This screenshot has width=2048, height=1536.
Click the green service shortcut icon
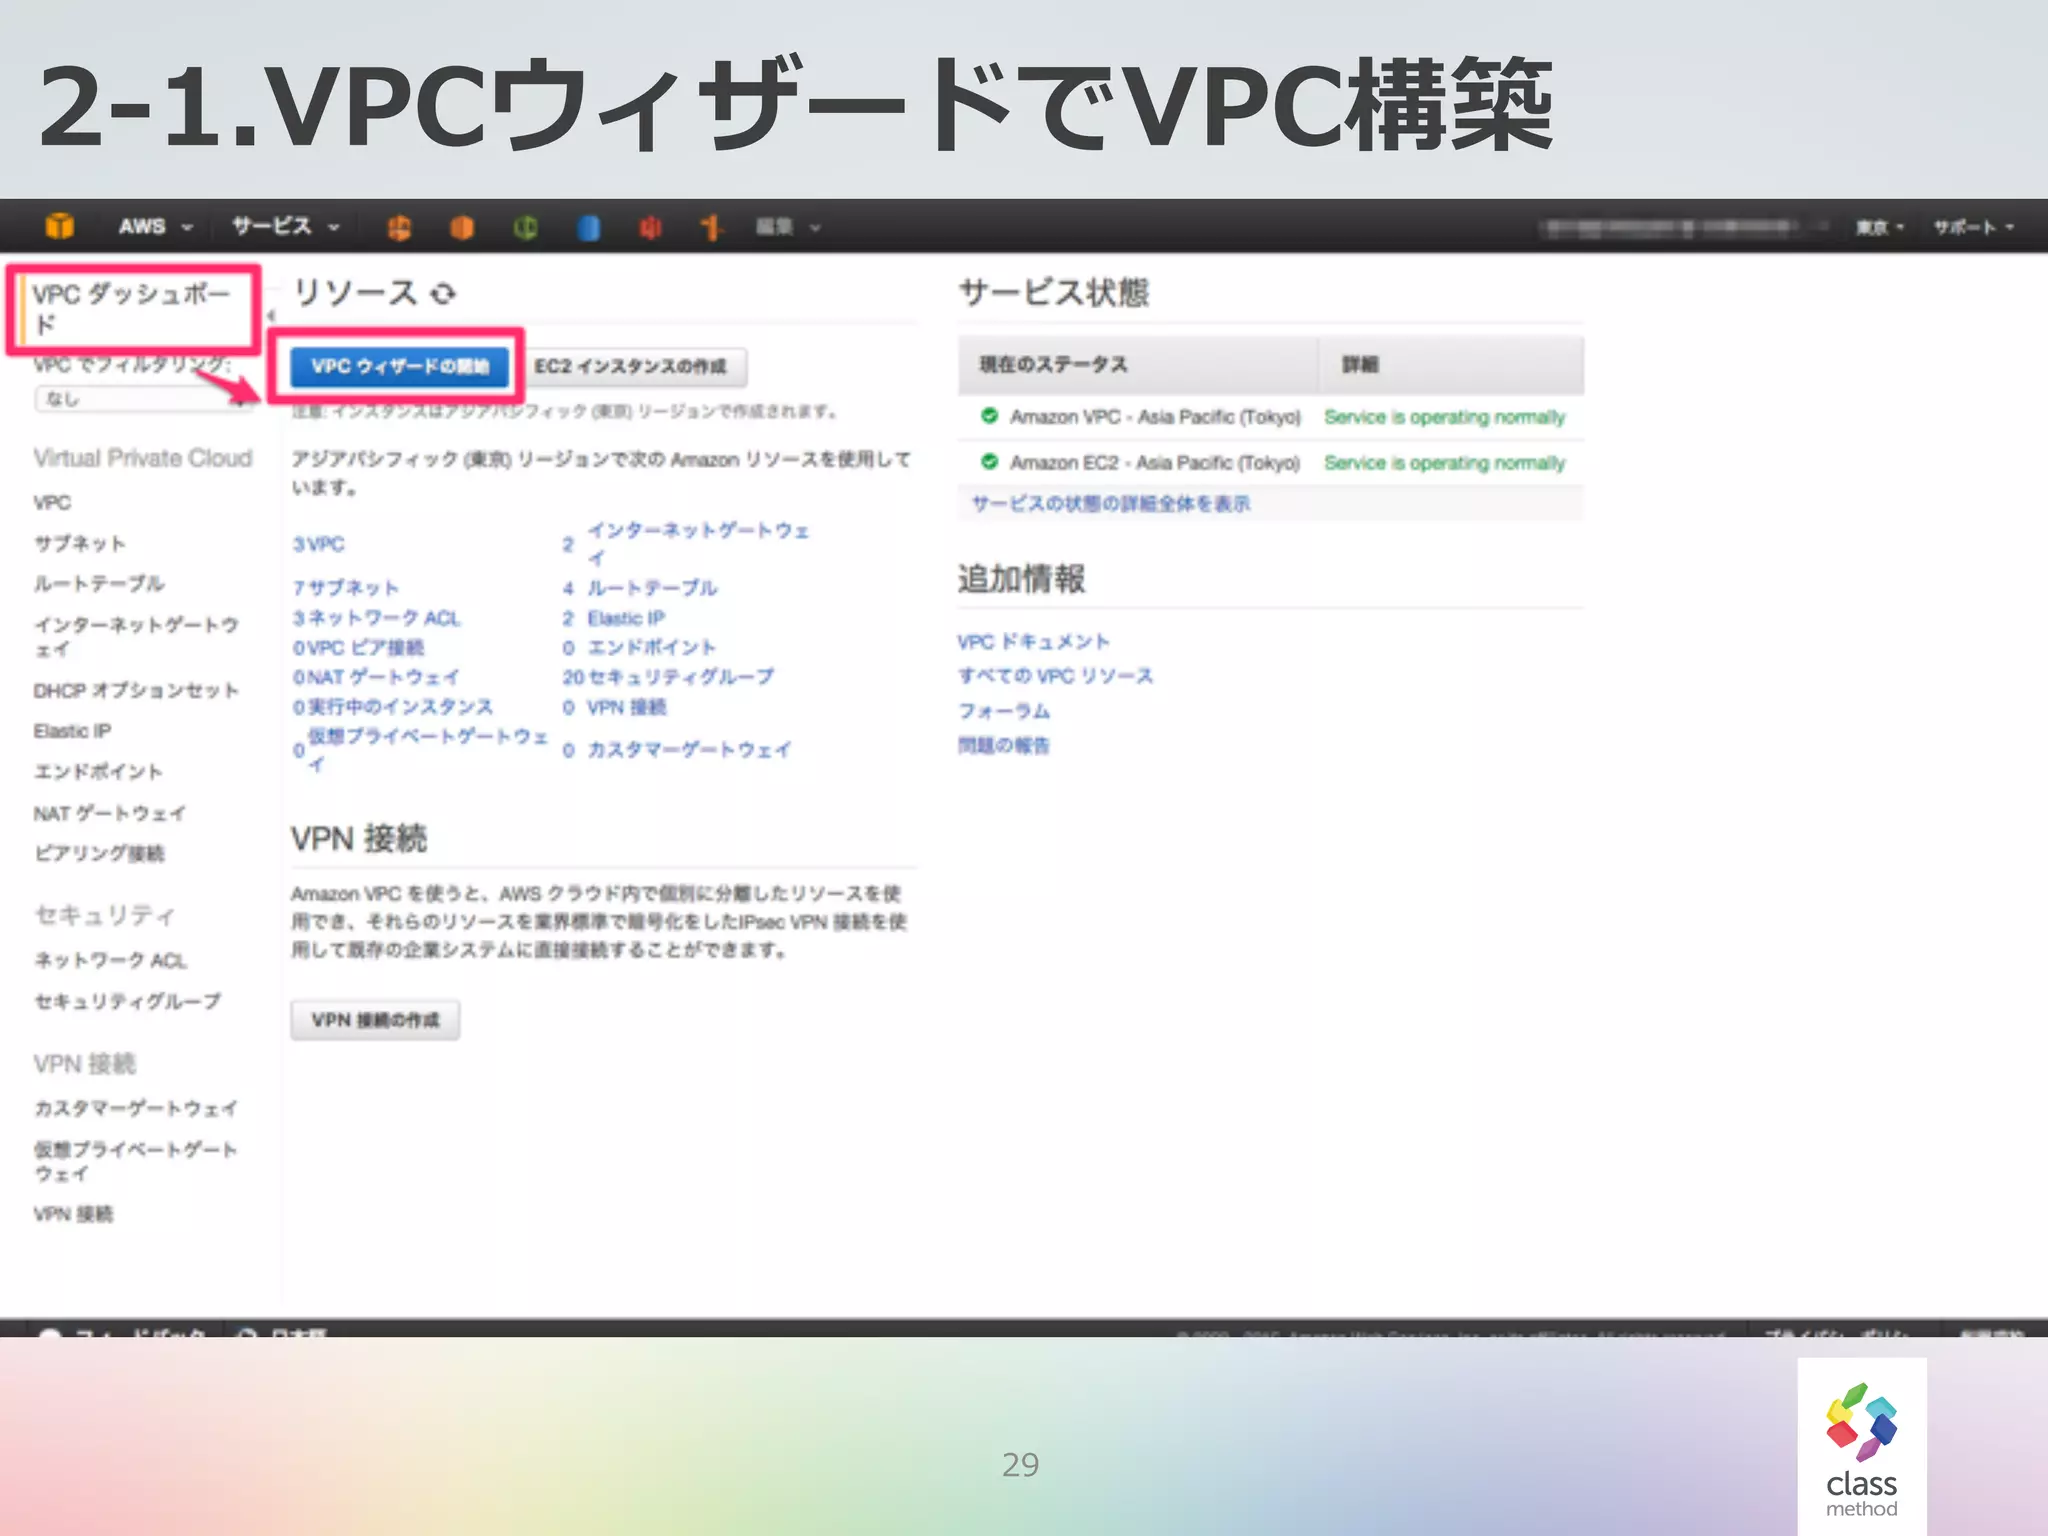point(525,228)
